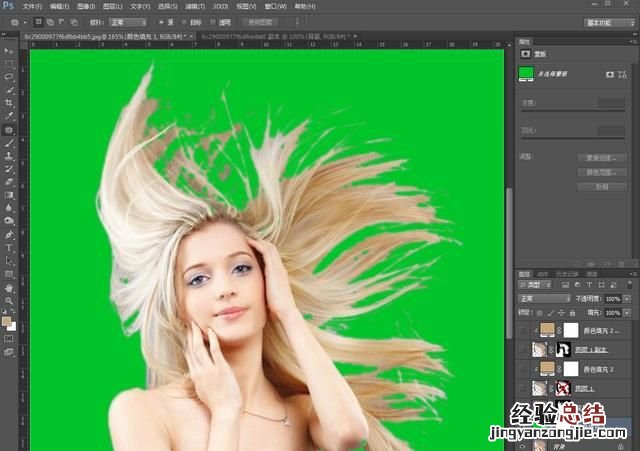Viewport: 640px width, 451px height.
Task: Open the 基本功能 workspace dropdown
Action: (608, 21)
